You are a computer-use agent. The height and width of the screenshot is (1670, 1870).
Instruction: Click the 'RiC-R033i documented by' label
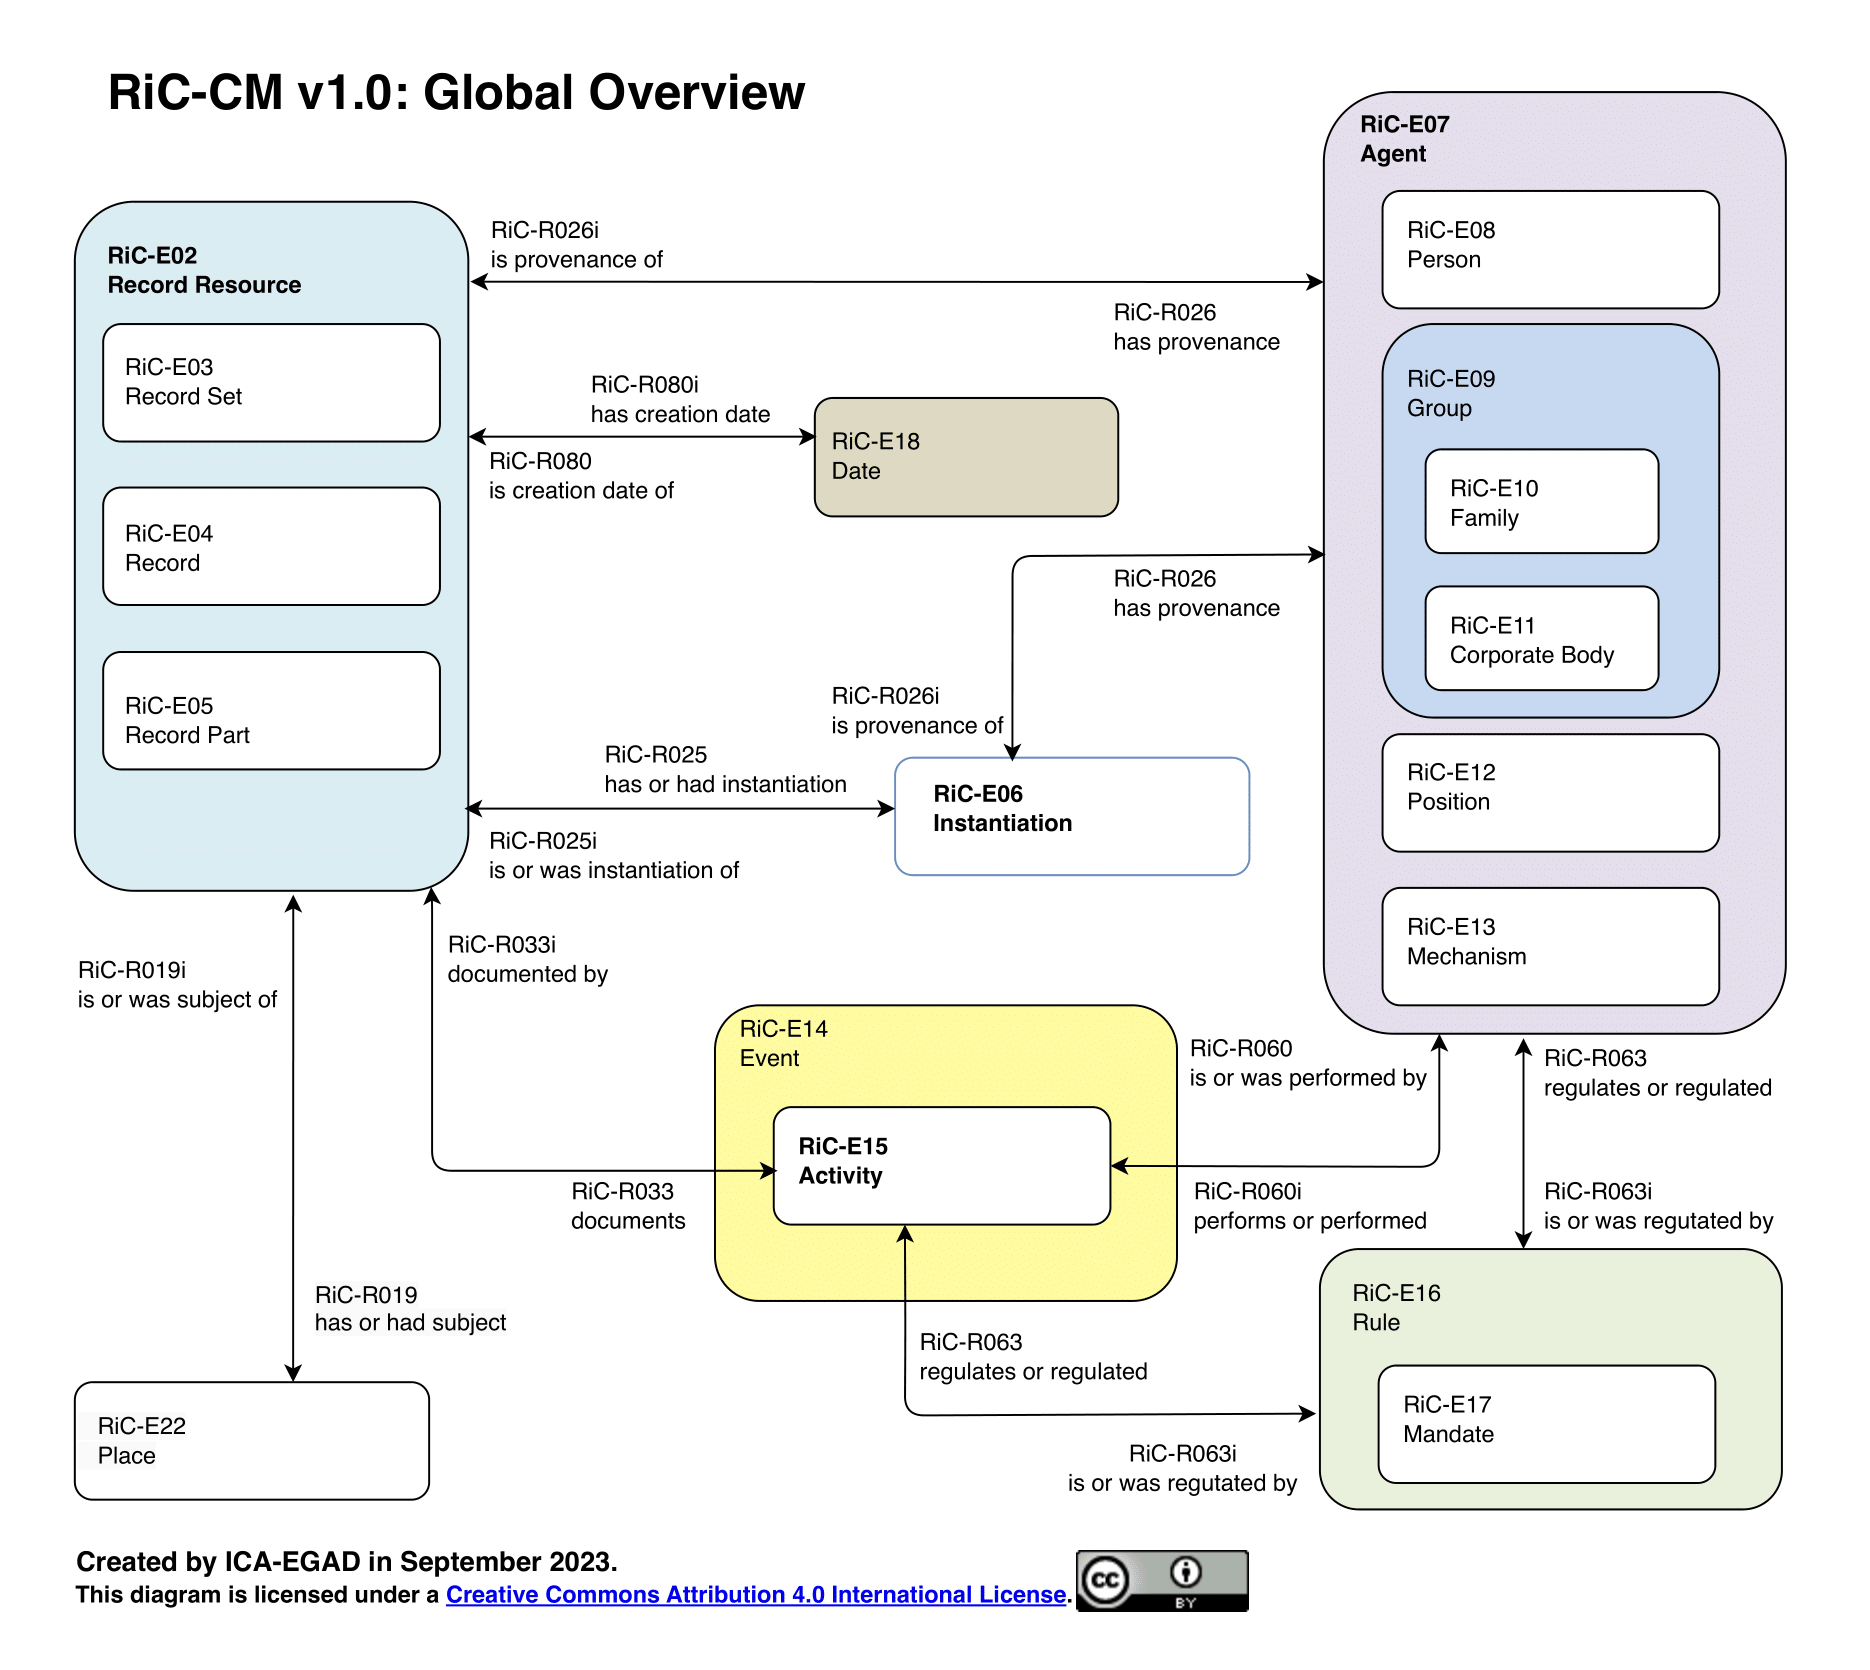coord(527,959)
